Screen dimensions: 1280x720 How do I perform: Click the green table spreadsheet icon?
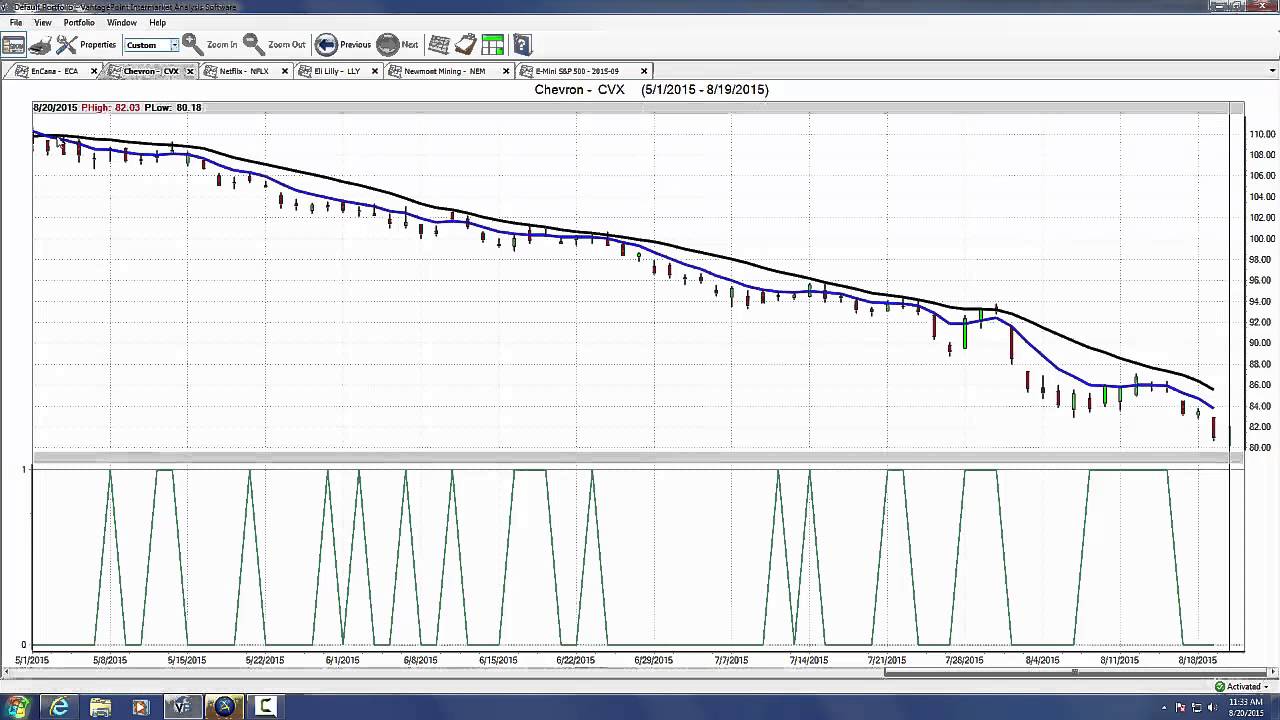click(x=493, y=45)
